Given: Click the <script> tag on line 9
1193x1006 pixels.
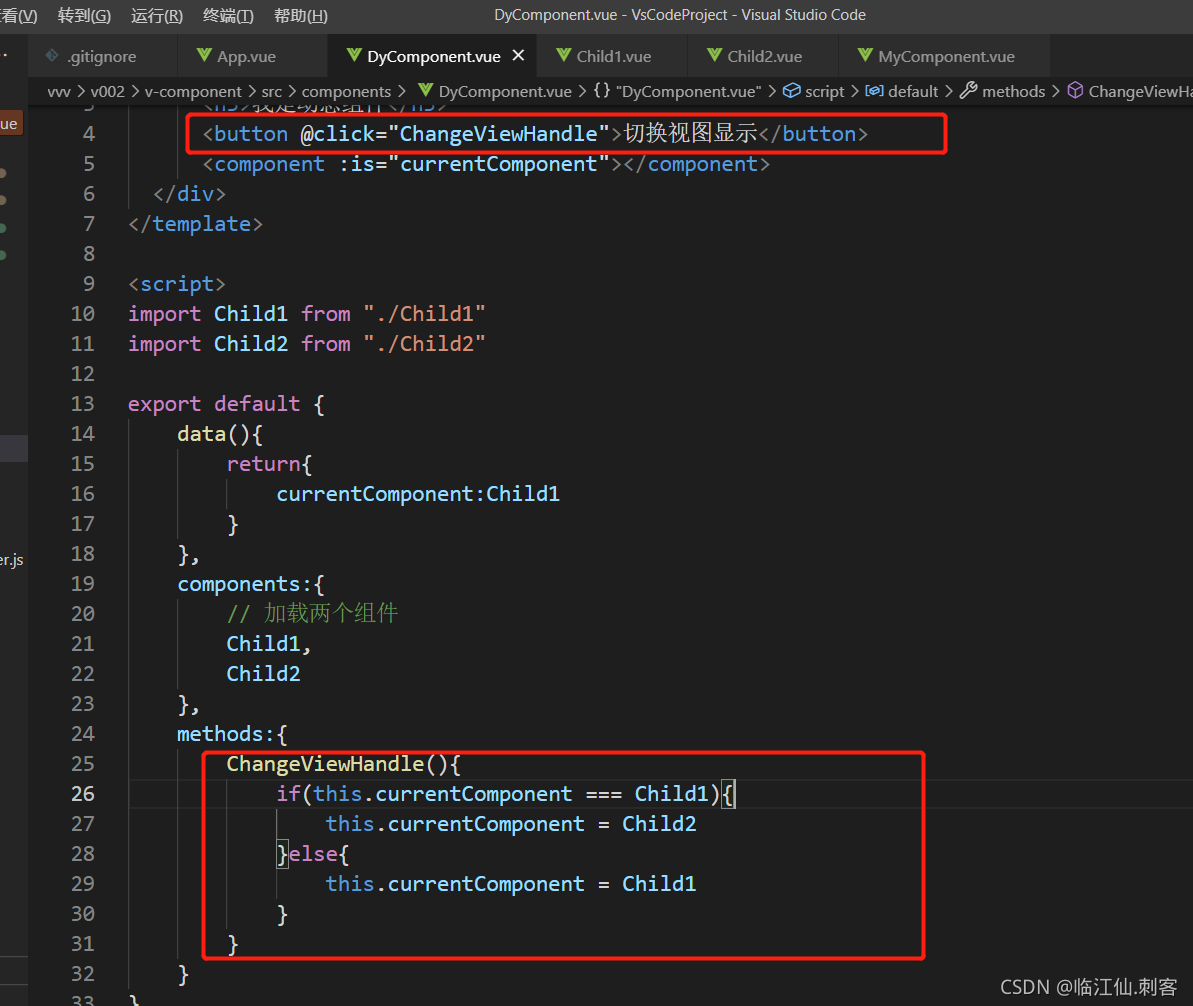Looking at the screenshot, I should [177, 284].
